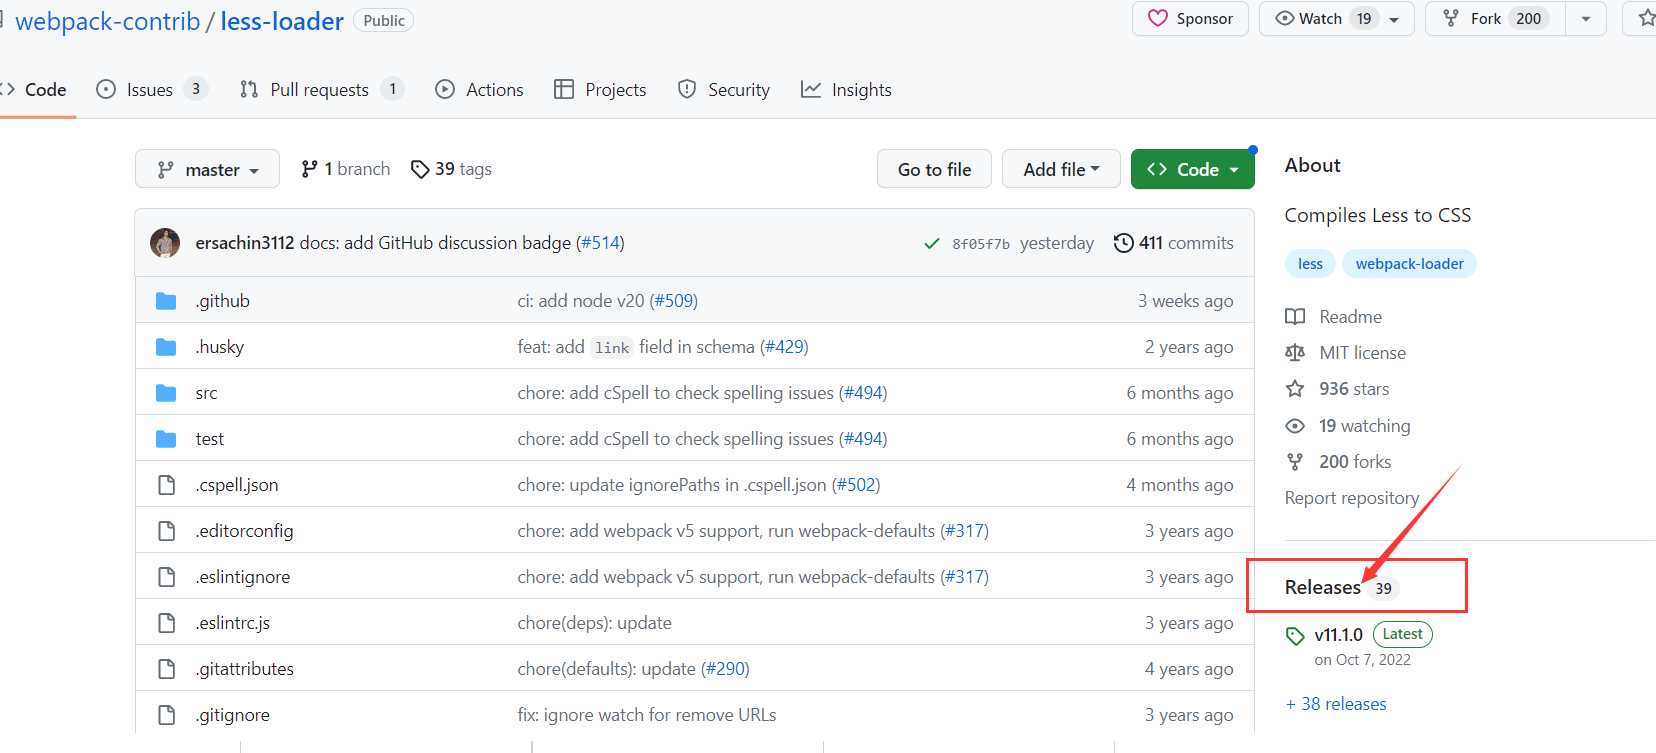
Task: Click the Fork button
Action: pyautogui.click(x=1495, y=19)
